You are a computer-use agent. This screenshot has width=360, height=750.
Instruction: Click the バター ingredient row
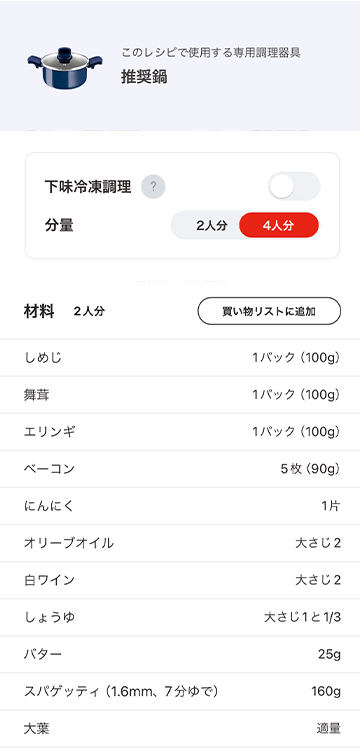[x=180, y=654]
